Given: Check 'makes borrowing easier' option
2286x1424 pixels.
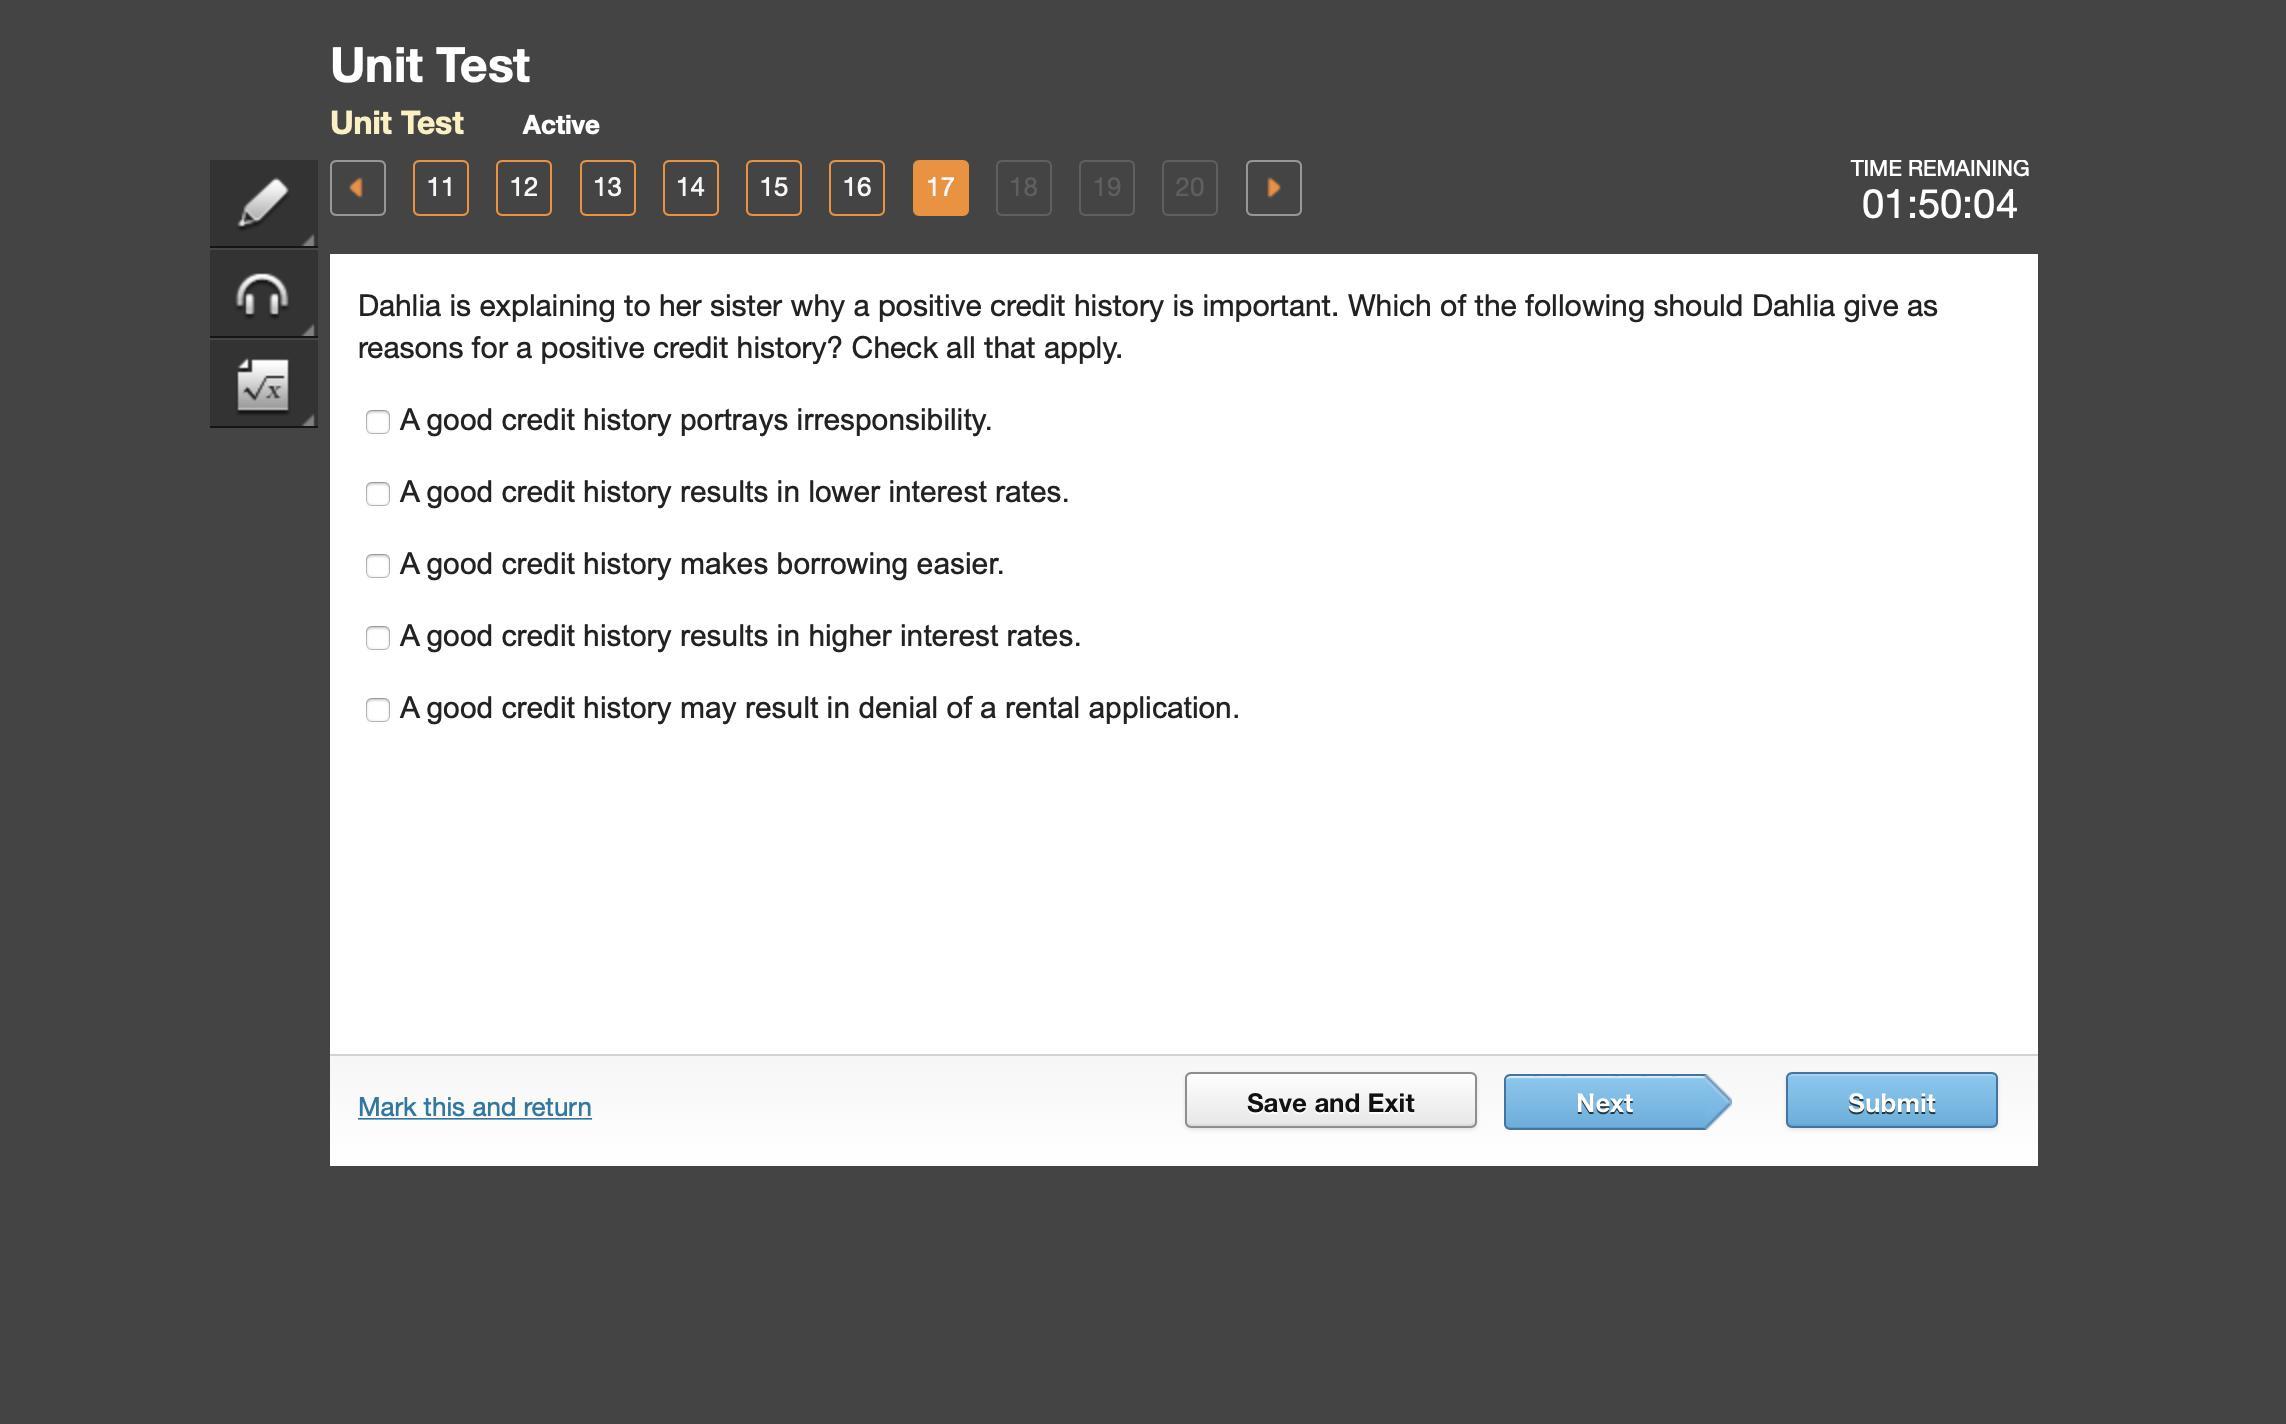Looking at the screenshot, I should pos(378,566).
